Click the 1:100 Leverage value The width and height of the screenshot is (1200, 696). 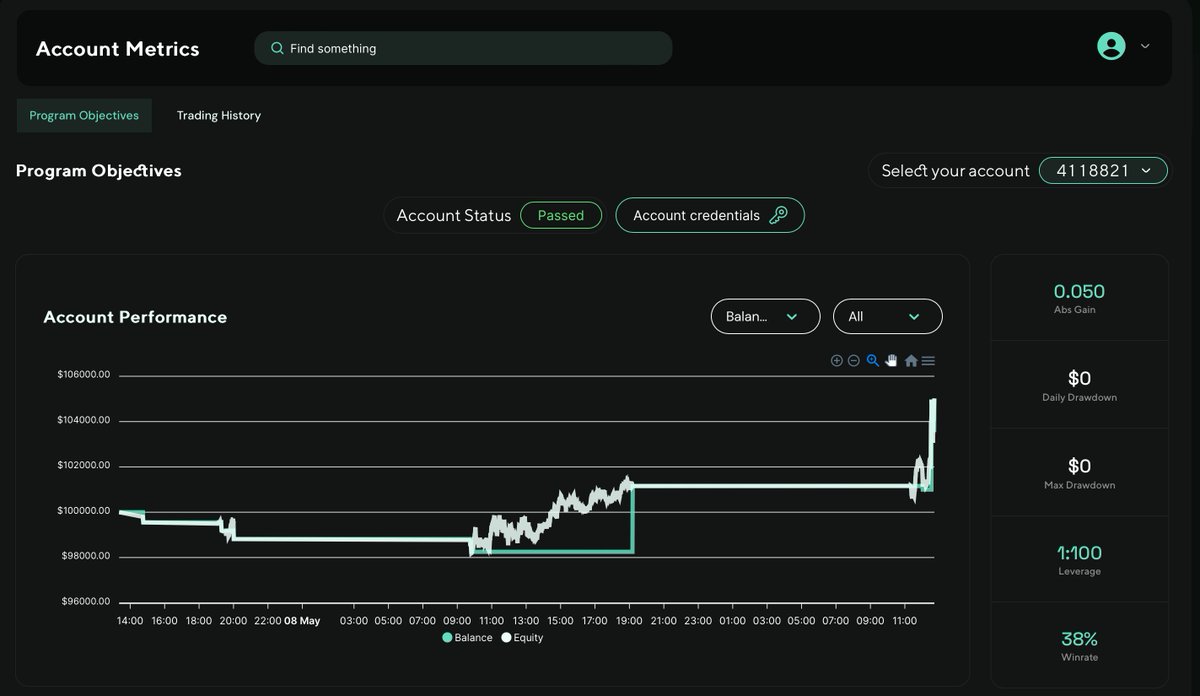(x=1079, y=553)
